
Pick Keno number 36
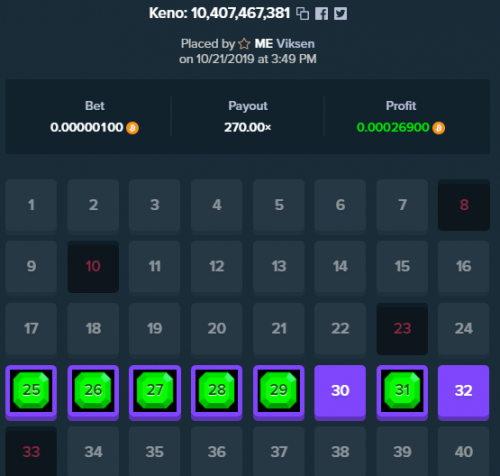click(x=217, y=451)
